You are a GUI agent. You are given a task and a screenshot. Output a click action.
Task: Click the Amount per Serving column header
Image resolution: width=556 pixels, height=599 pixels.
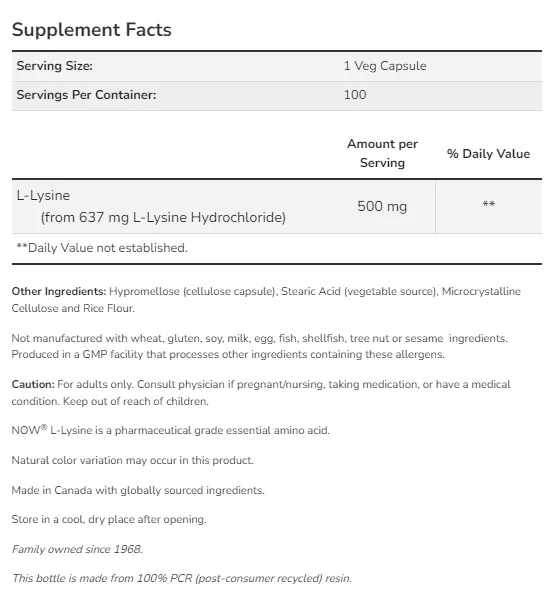[x=382, y=154]
